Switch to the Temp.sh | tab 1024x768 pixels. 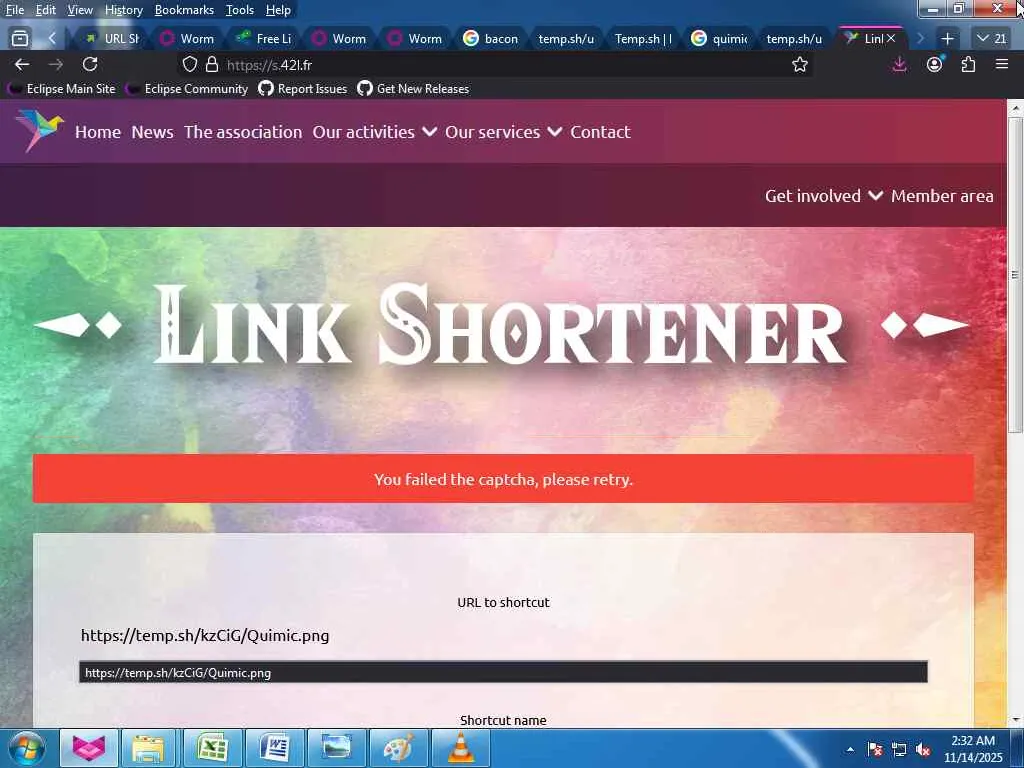(x=643, y=39)
